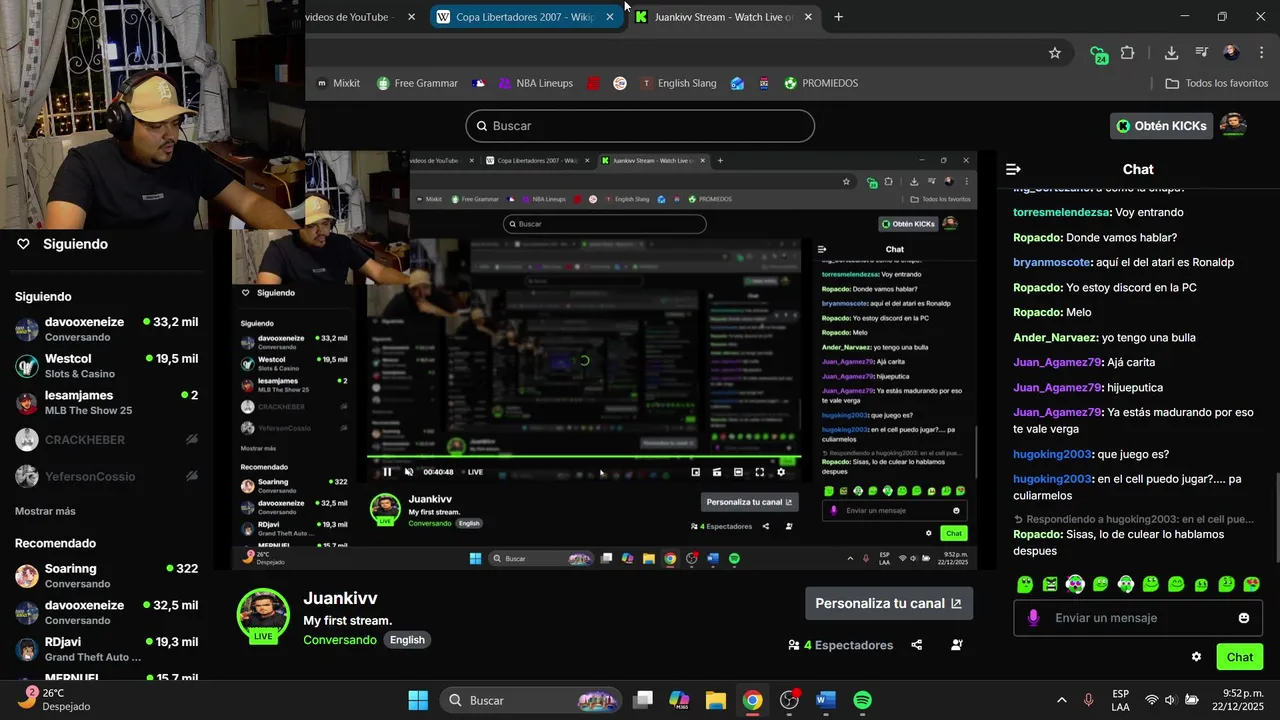Unmute the video player volume
This screenshot has height=720, width=1280.
(x=409, y=472)
